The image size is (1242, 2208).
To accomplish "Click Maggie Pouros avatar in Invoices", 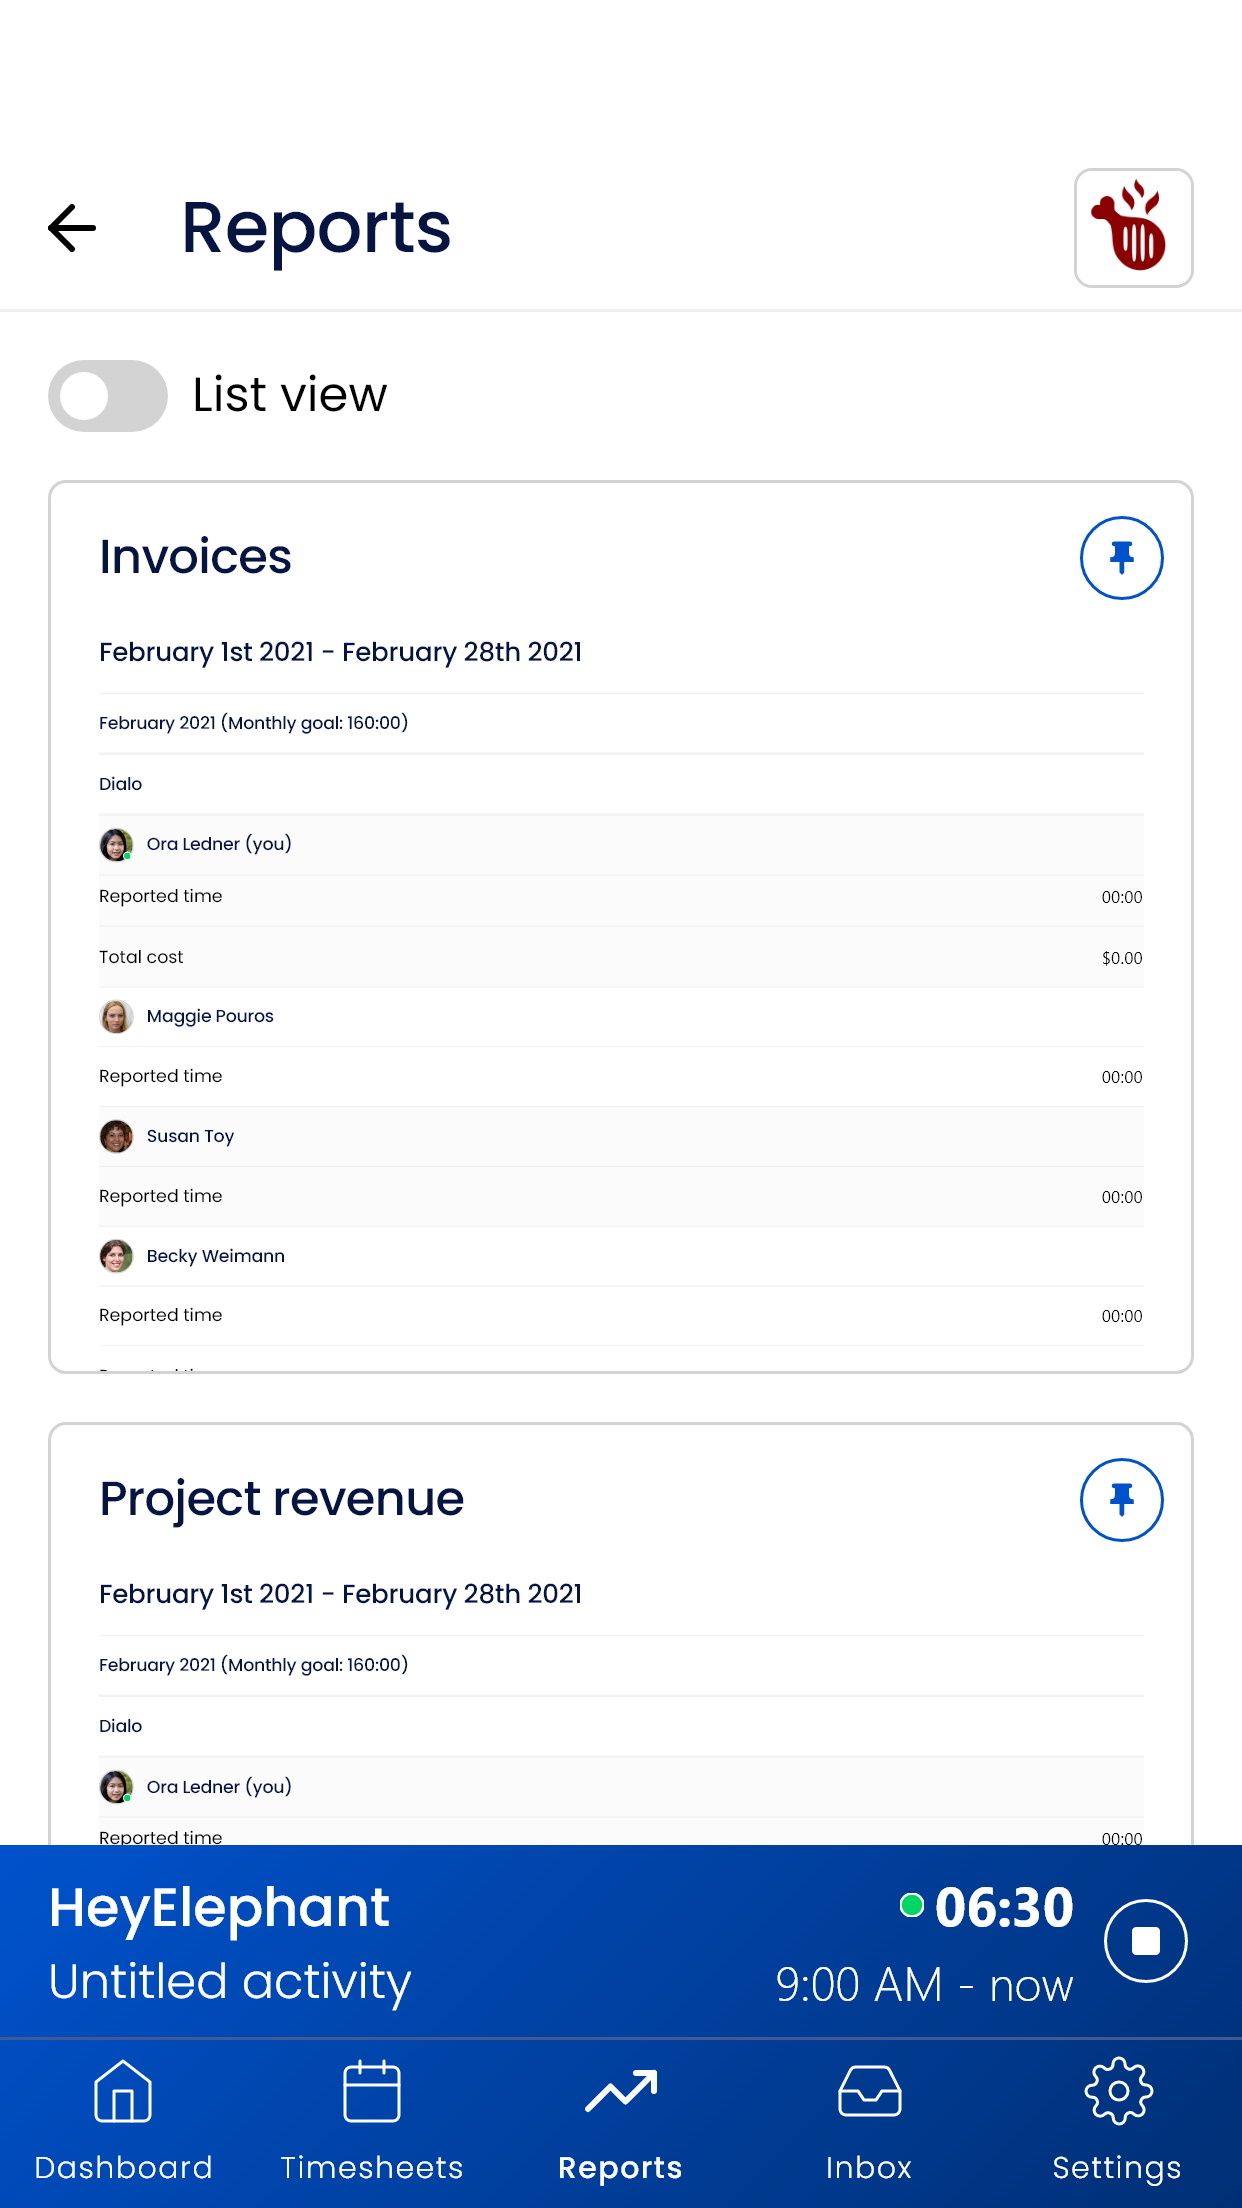I will coord(116,1017).
